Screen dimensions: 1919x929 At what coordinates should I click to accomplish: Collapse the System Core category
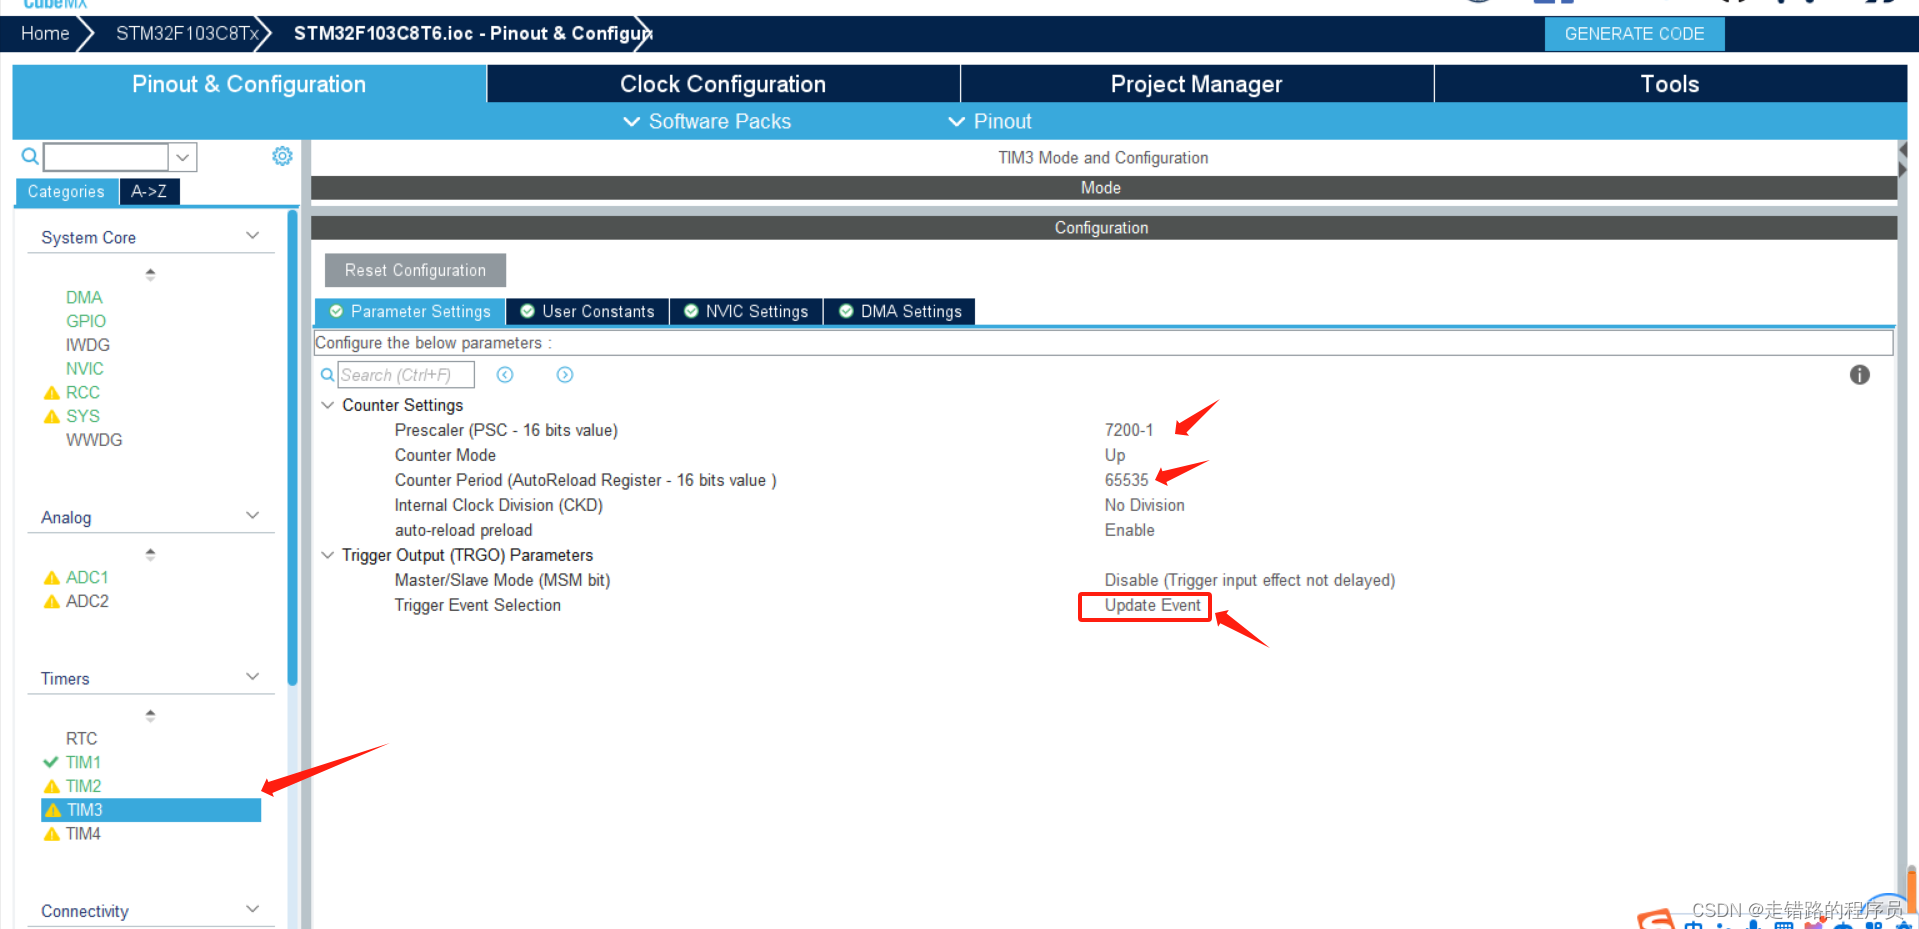tap(252, 236)
